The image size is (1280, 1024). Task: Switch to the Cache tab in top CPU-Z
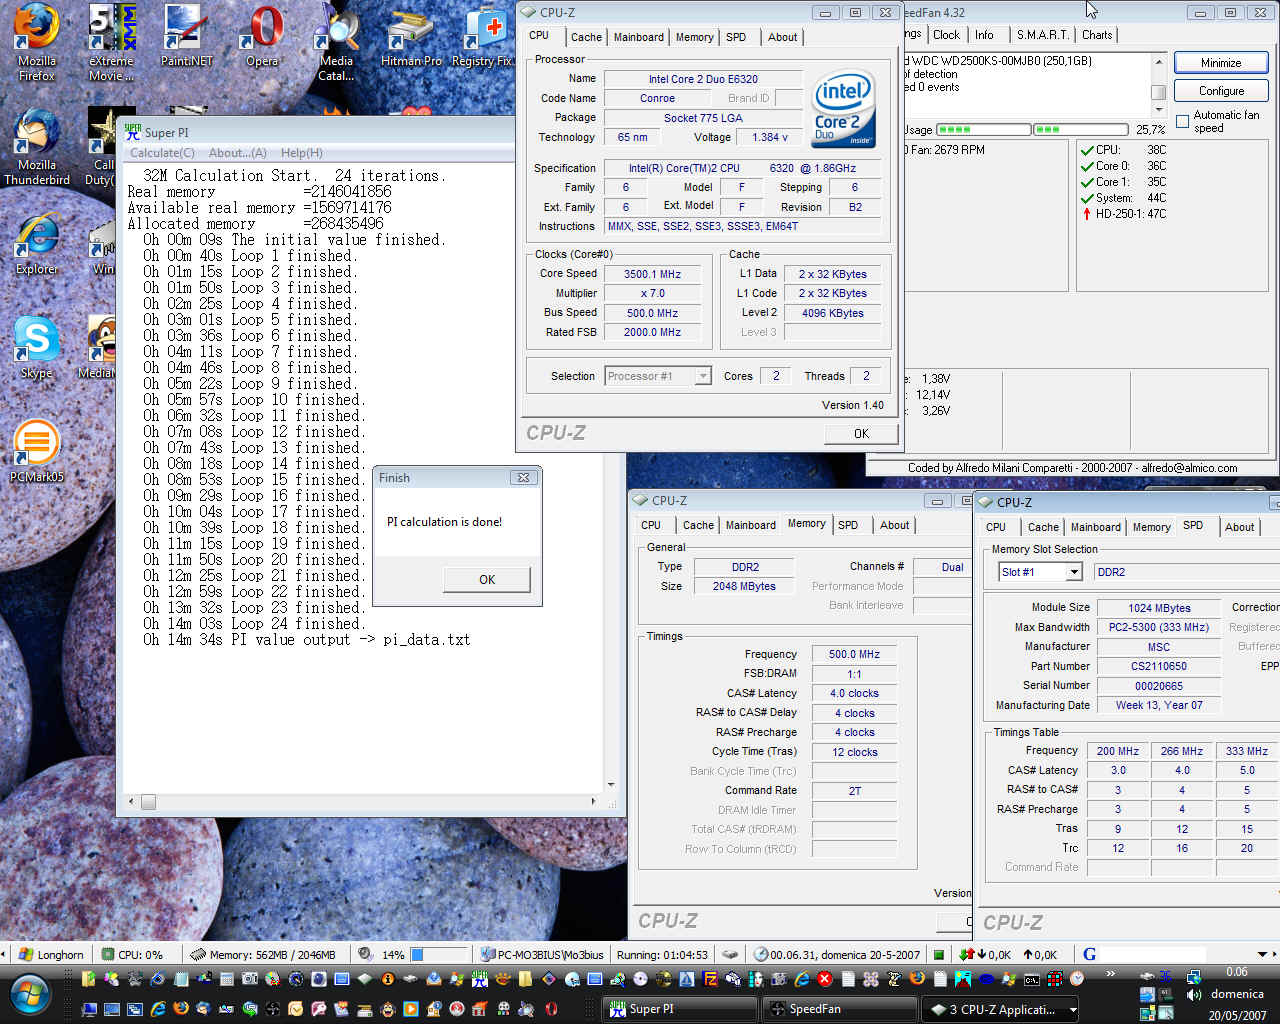586,37
